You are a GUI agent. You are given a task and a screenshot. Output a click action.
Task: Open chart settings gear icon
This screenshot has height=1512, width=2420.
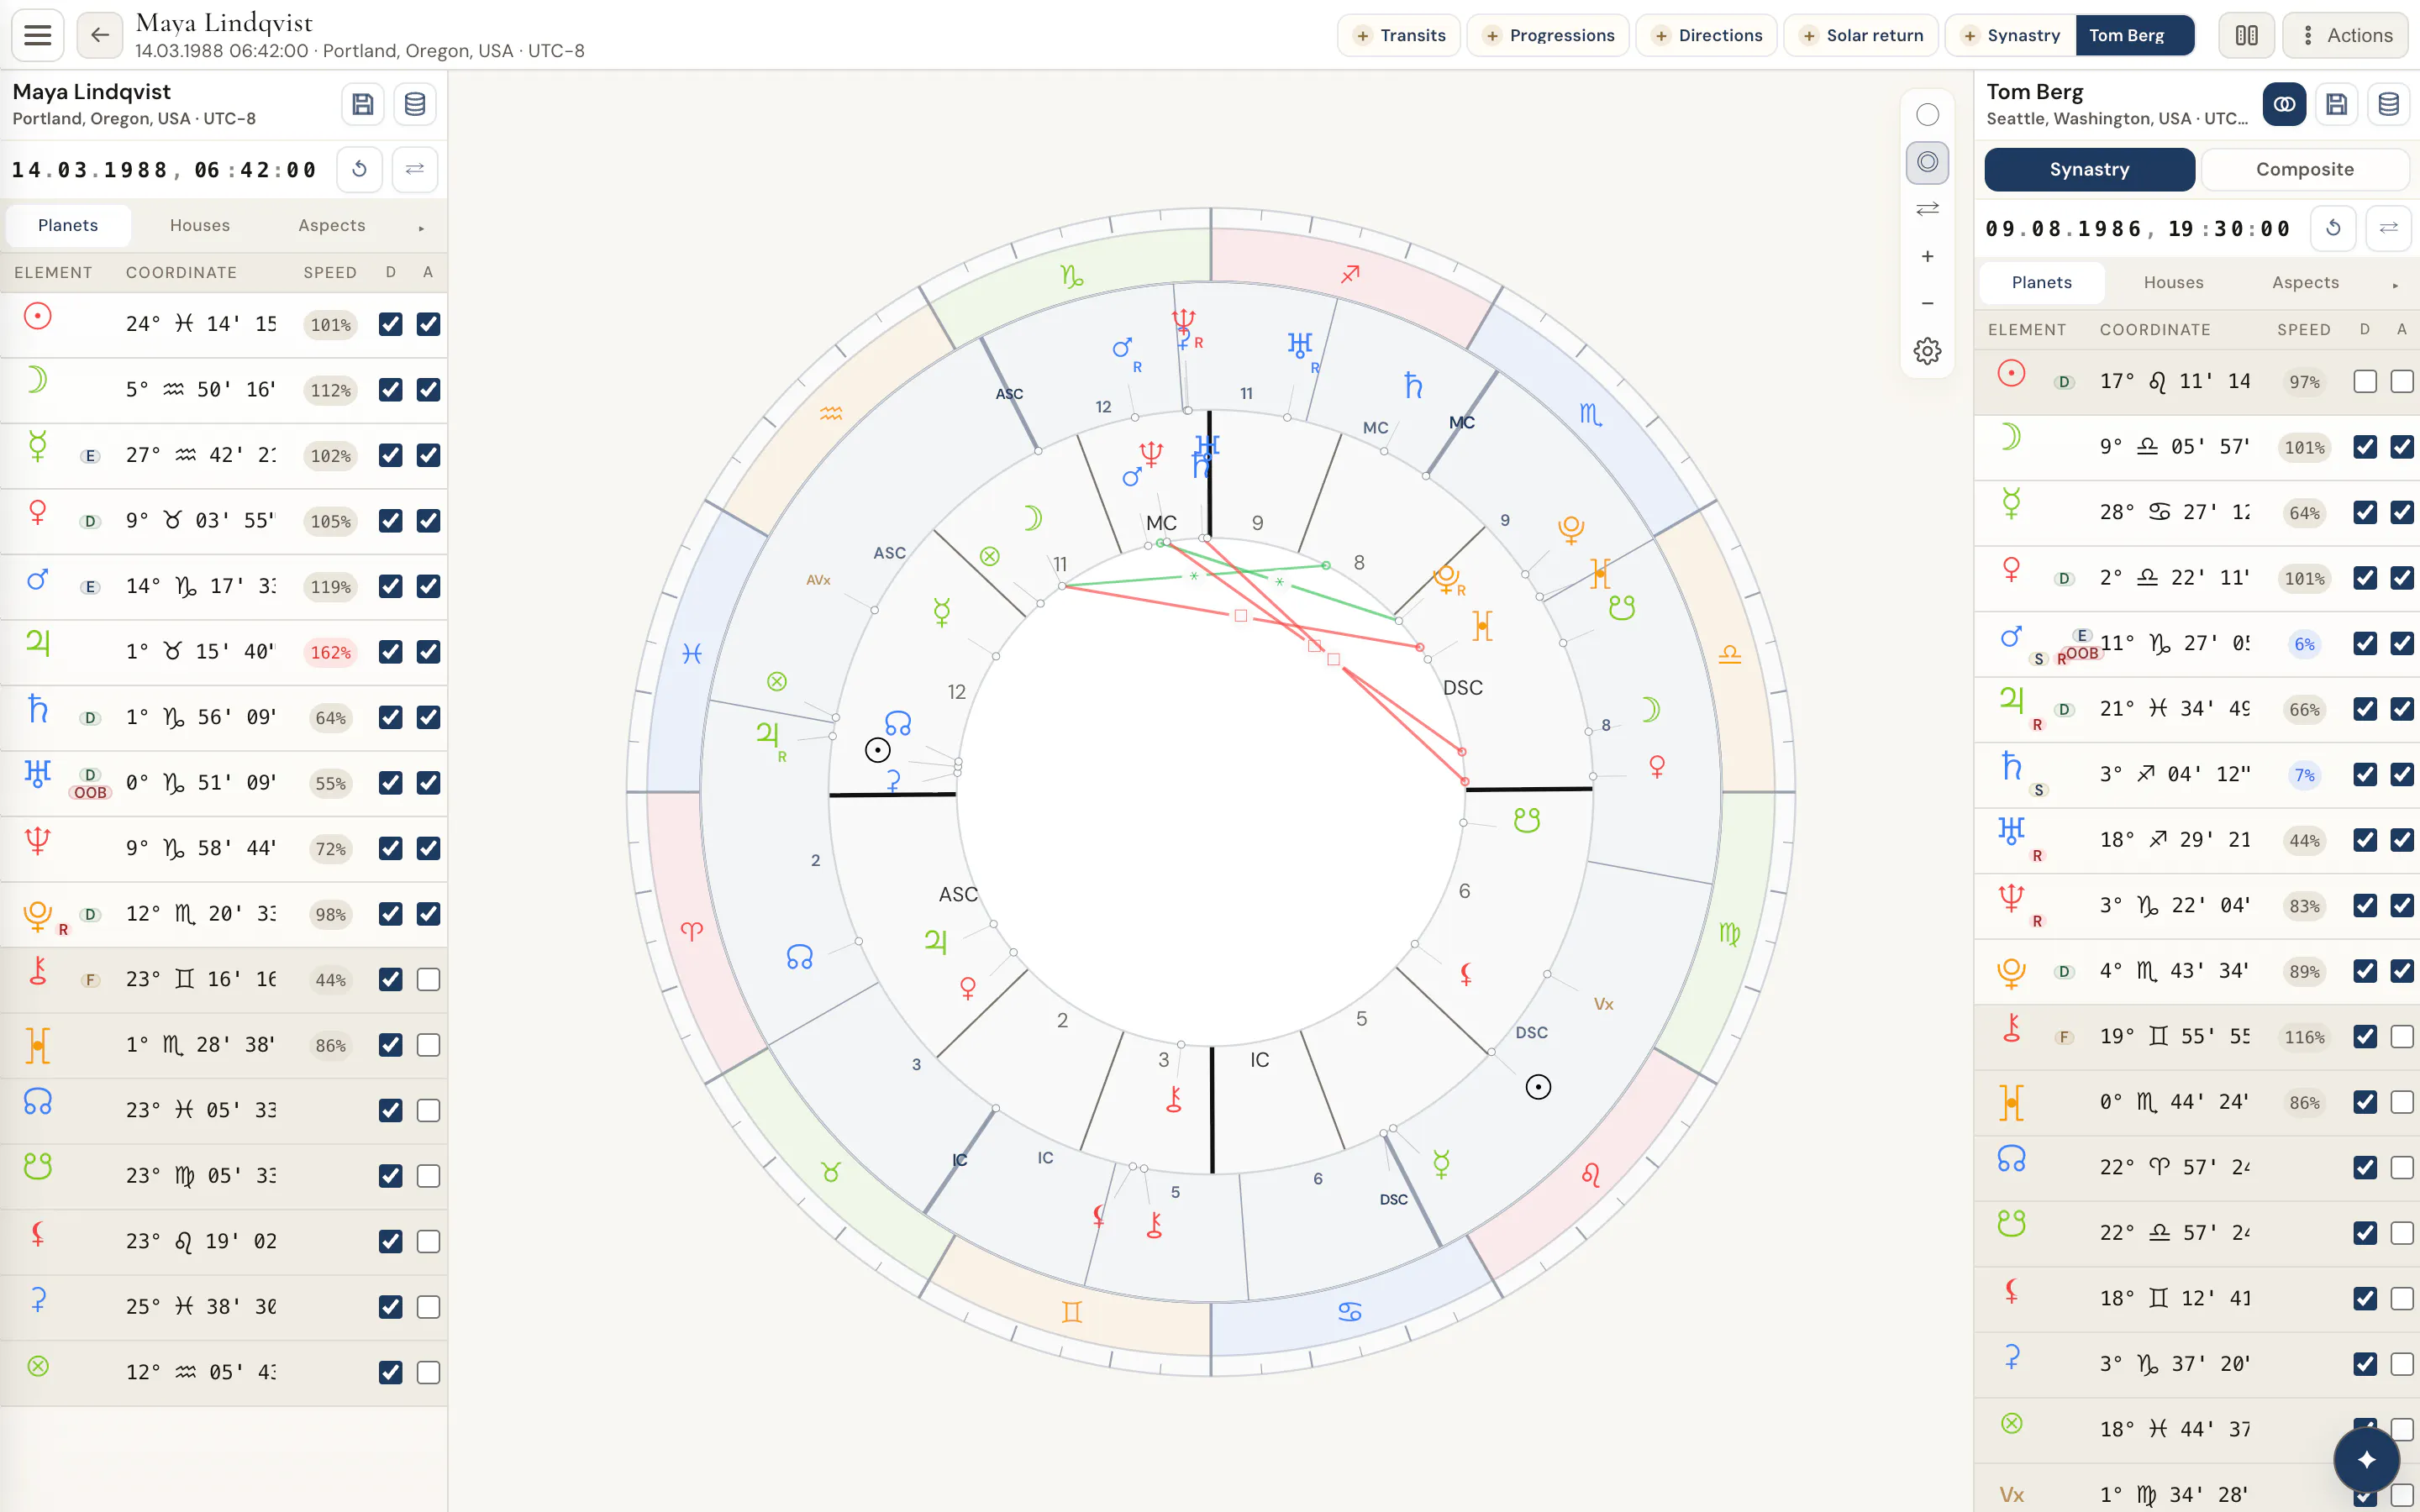(x=1927, y=351)
